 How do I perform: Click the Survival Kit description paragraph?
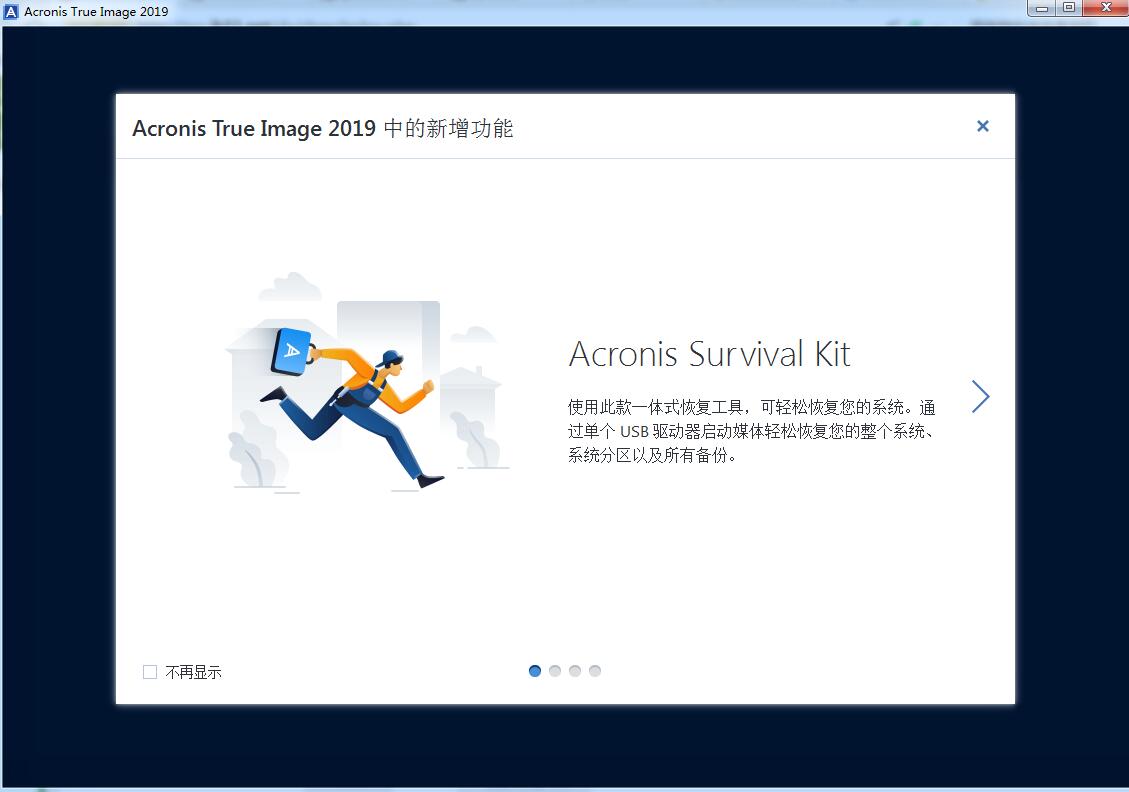[751, 431]
